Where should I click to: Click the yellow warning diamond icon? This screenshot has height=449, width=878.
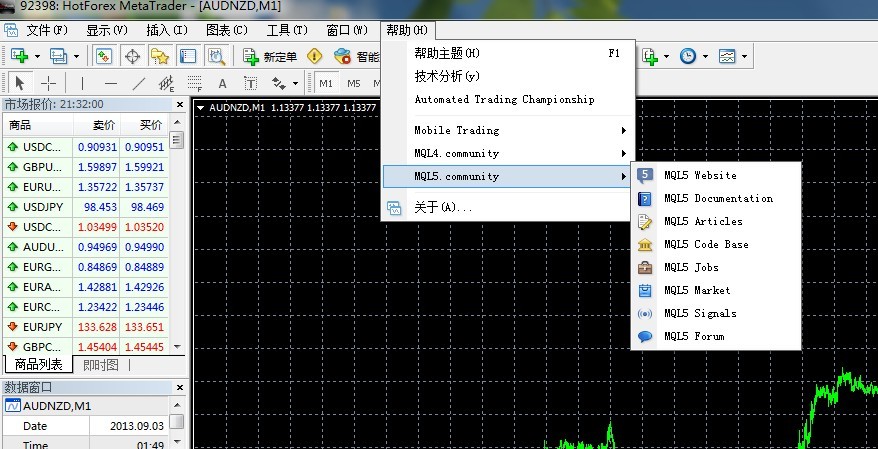315,56
